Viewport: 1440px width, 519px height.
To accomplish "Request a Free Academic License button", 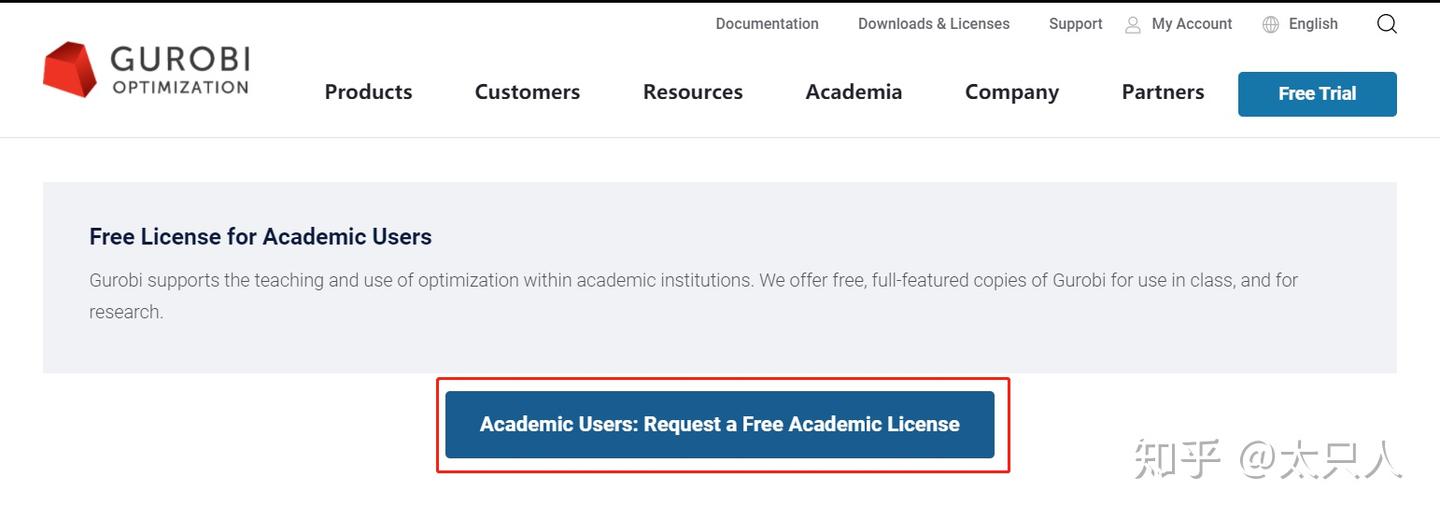I will click(719, 424).
